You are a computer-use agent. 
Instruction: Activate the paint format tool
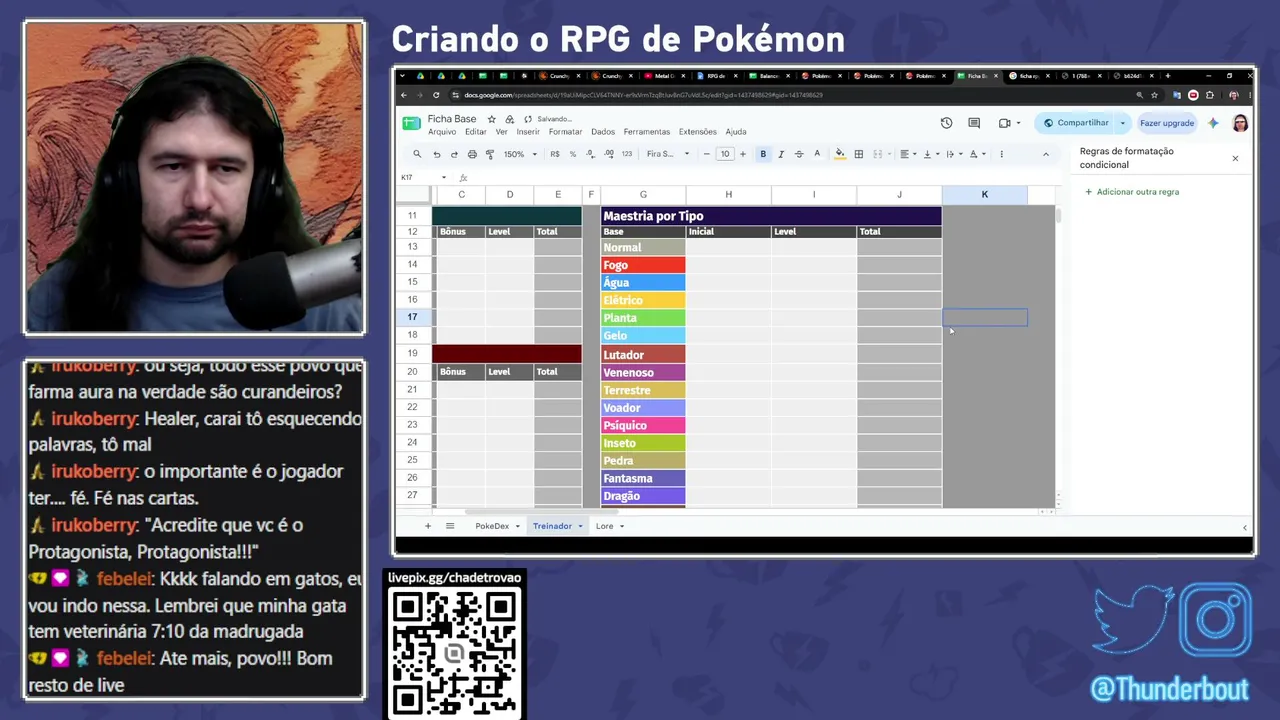click(490, 154)
